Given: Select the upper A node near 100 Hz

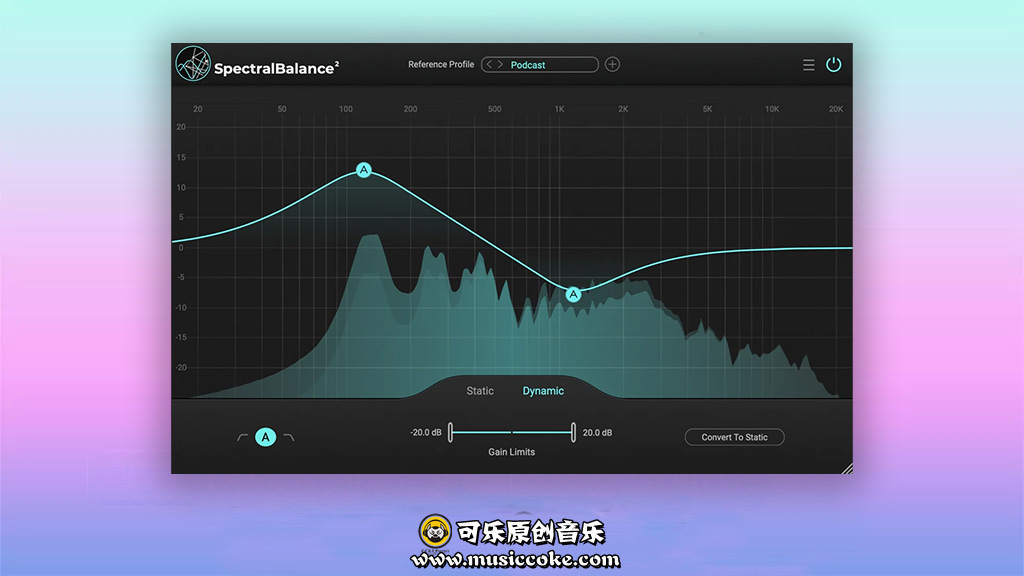Looking at the screenshot, I should pos(364,170).
